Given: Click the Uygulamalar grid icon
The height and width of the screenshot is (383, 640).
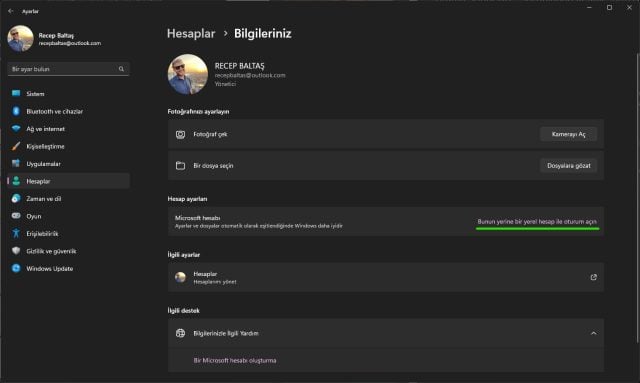Looking at the screenshot, I should coord(16,164).
